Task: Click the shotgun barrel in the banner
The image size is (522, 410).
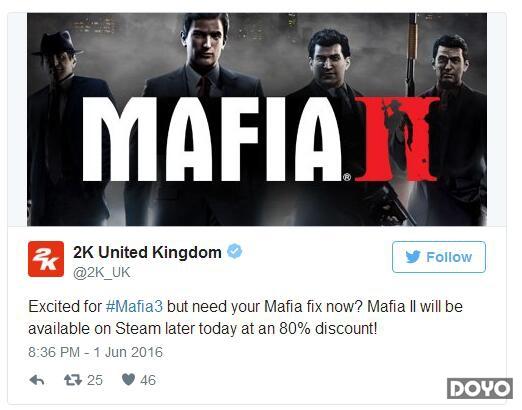Action: point(412,55)
